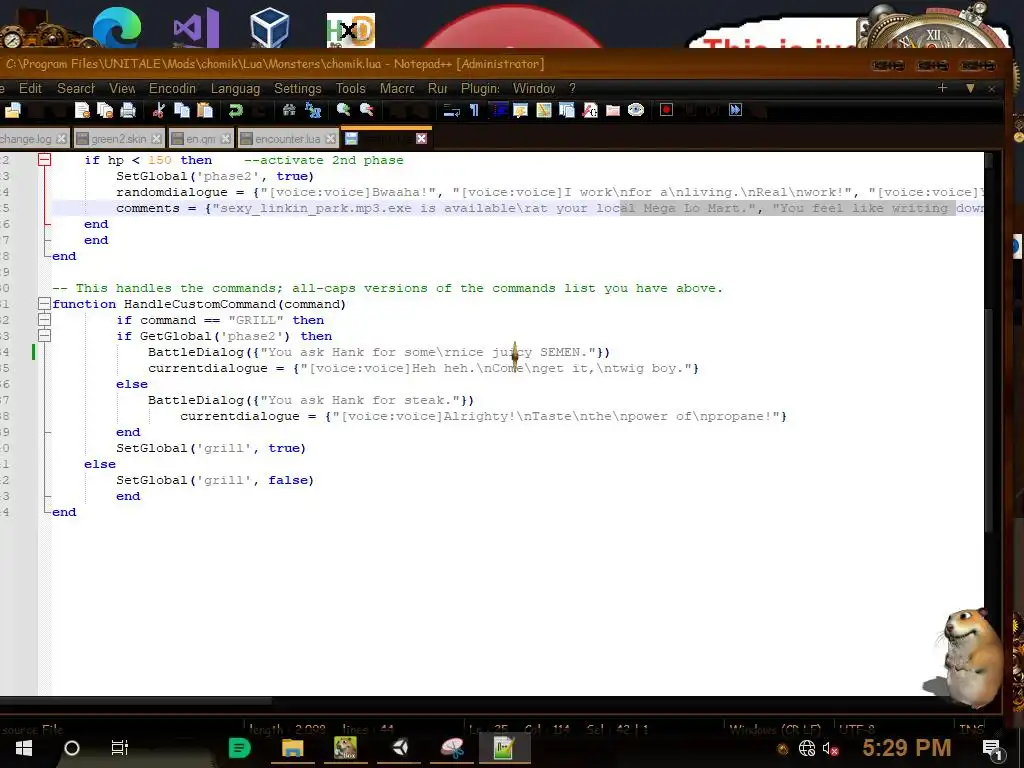The height and width of the screenshot is (768, 1024).
Task: Collapse the 'if hp < 150' fold marker
Action: 44,160
